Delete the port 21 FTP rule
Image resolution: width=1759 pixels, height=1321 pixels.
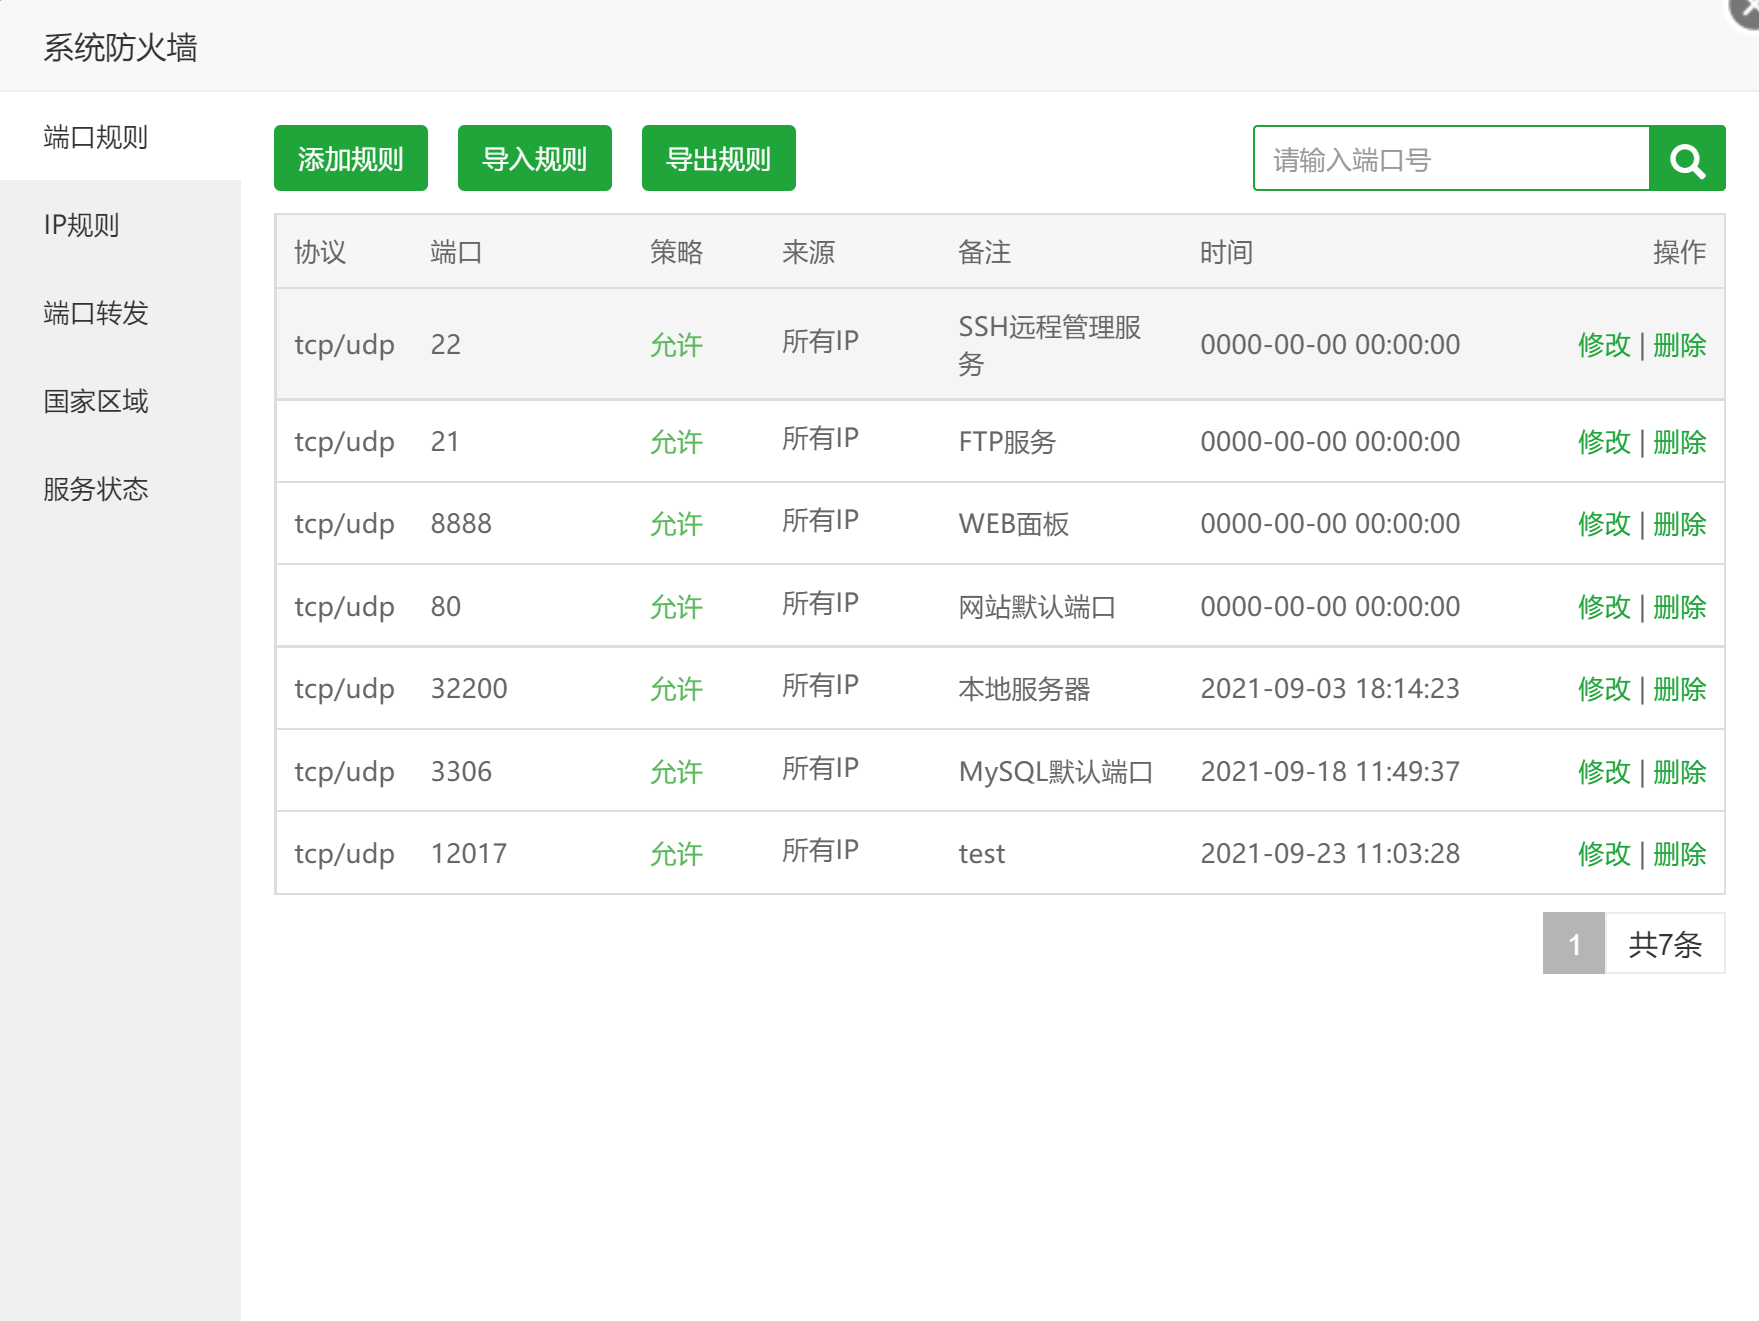click(x=1679, y=442)
